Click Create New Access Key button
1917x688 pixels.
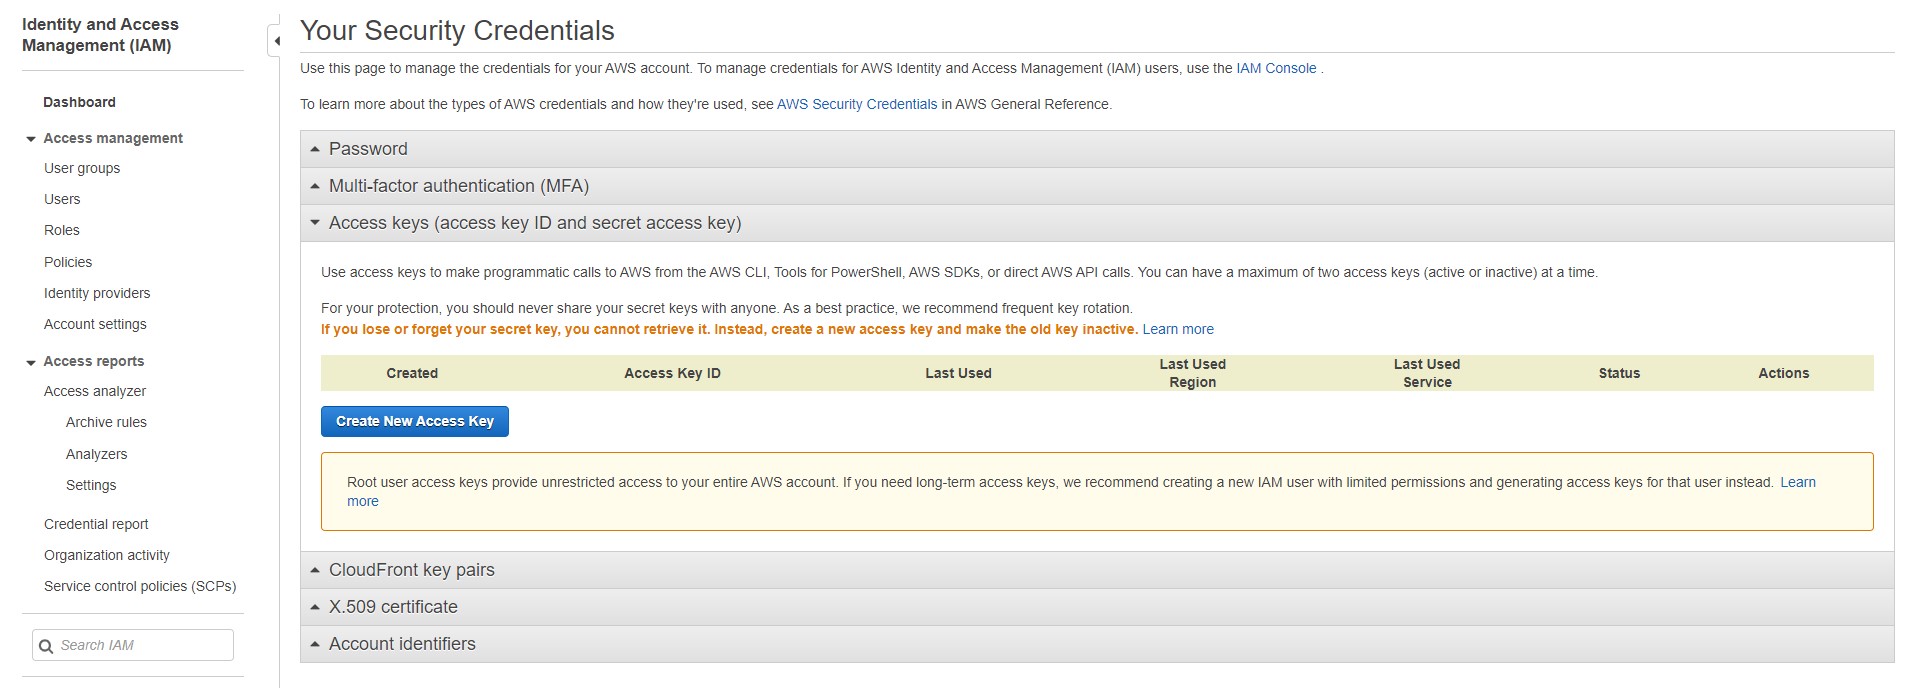pos(415,421)
